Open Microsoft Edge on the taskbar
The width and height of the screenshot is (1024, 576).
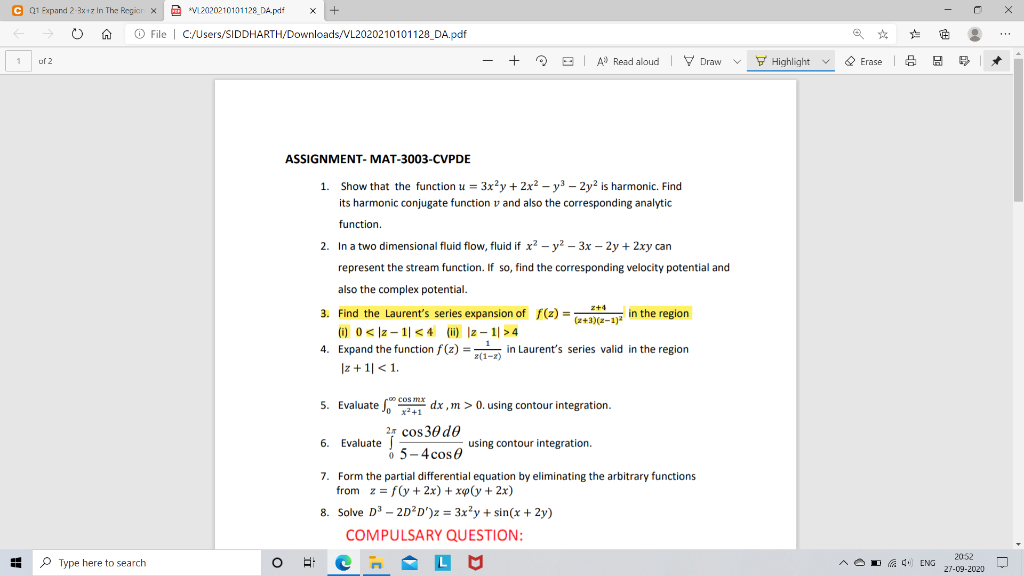coord(343,562)
